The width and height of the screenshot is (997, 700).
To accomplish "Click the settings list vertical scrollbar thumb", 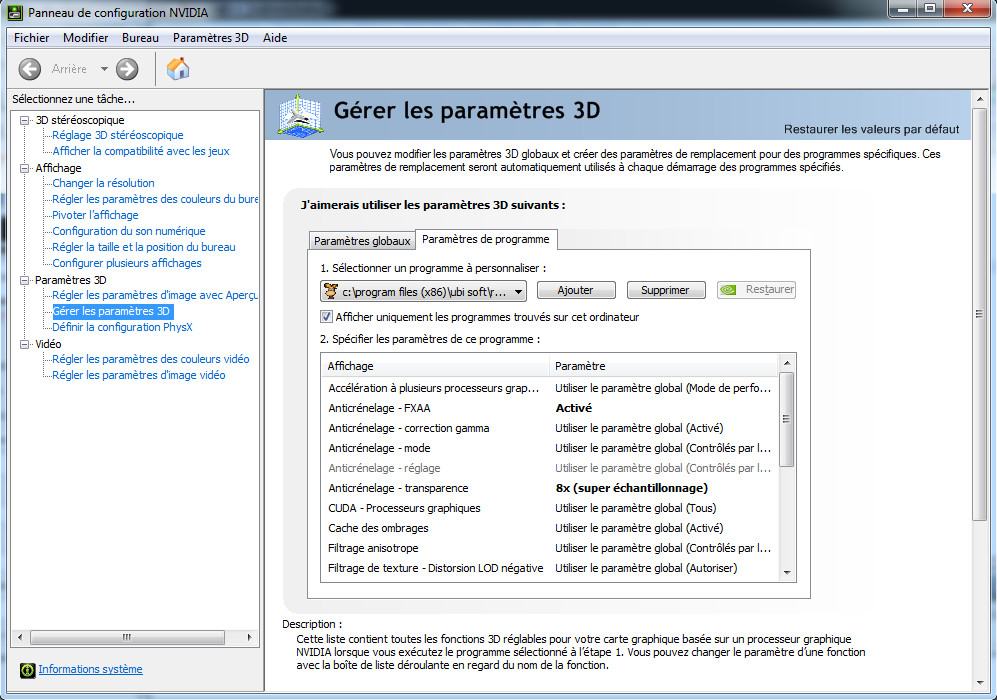I will 787,419.
